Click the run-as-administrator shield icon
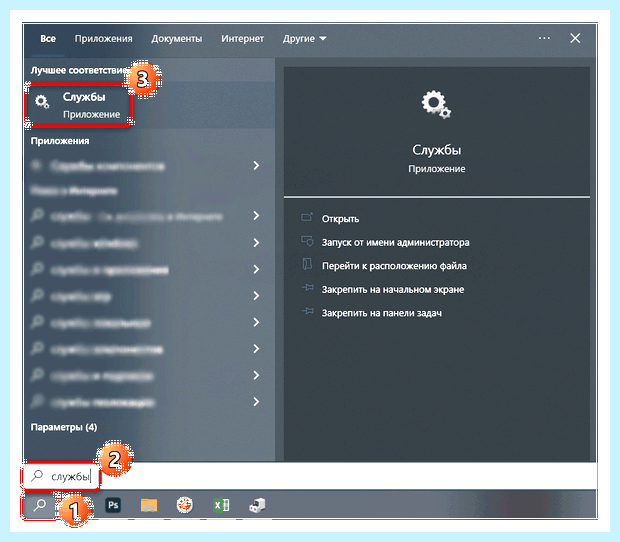Screen dimensions: 620x542 307,241
